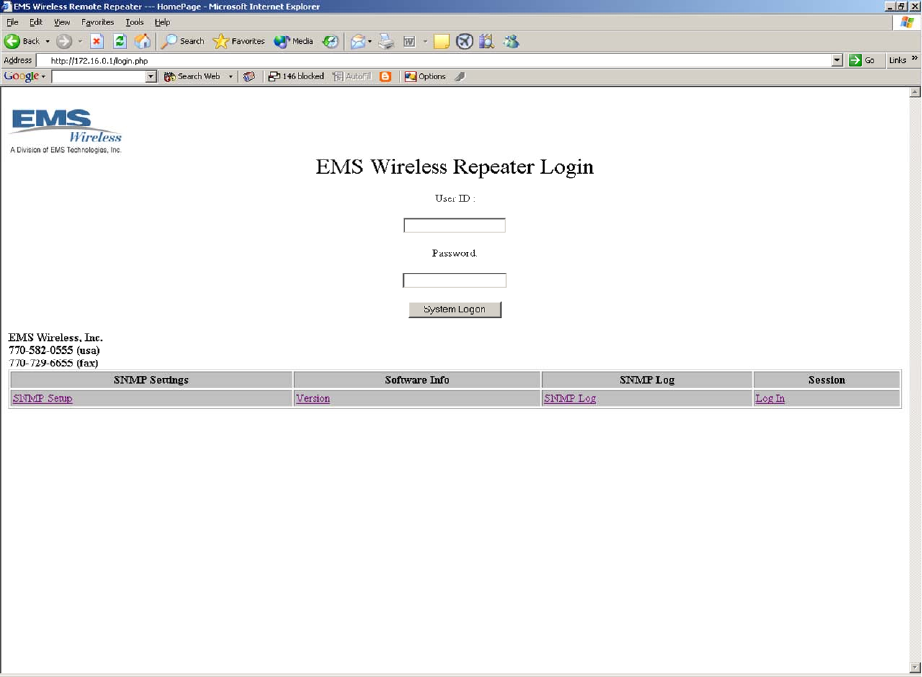Click the System Logon button
Screen dimensions: 922x677
455,309
